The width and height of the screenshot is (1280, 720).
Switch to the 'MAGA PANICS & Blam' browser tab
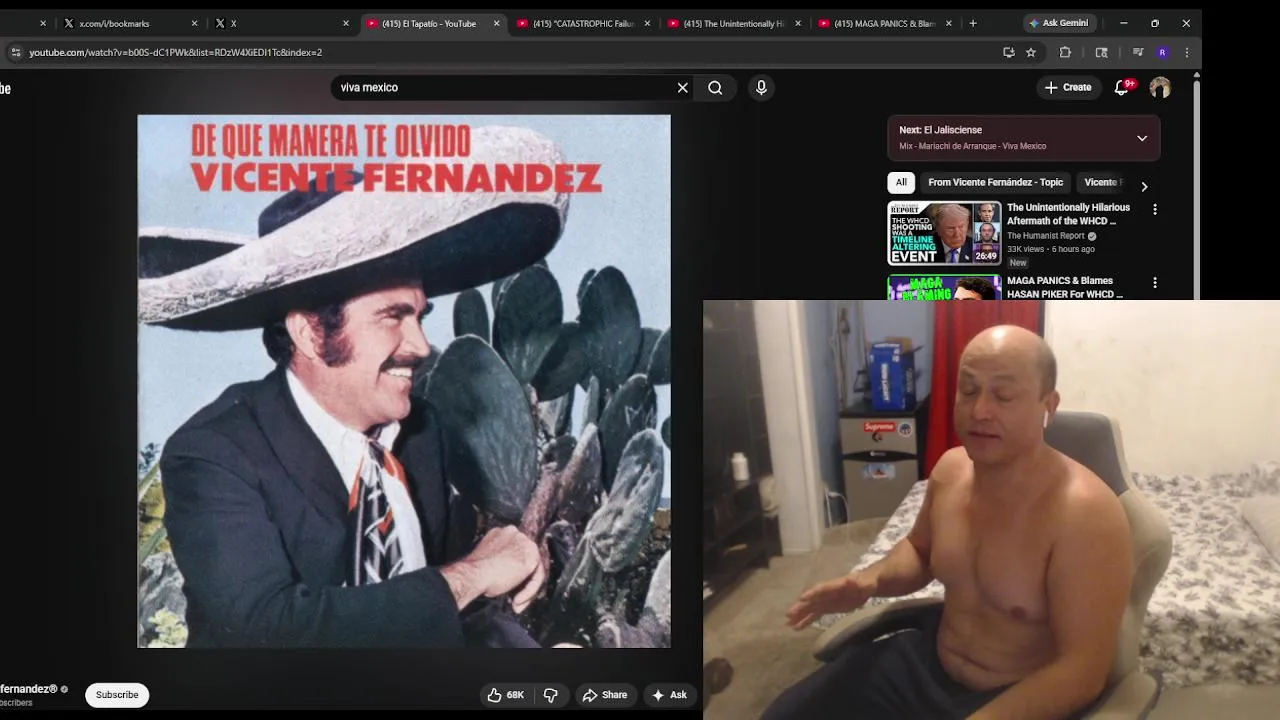point(877,23)
